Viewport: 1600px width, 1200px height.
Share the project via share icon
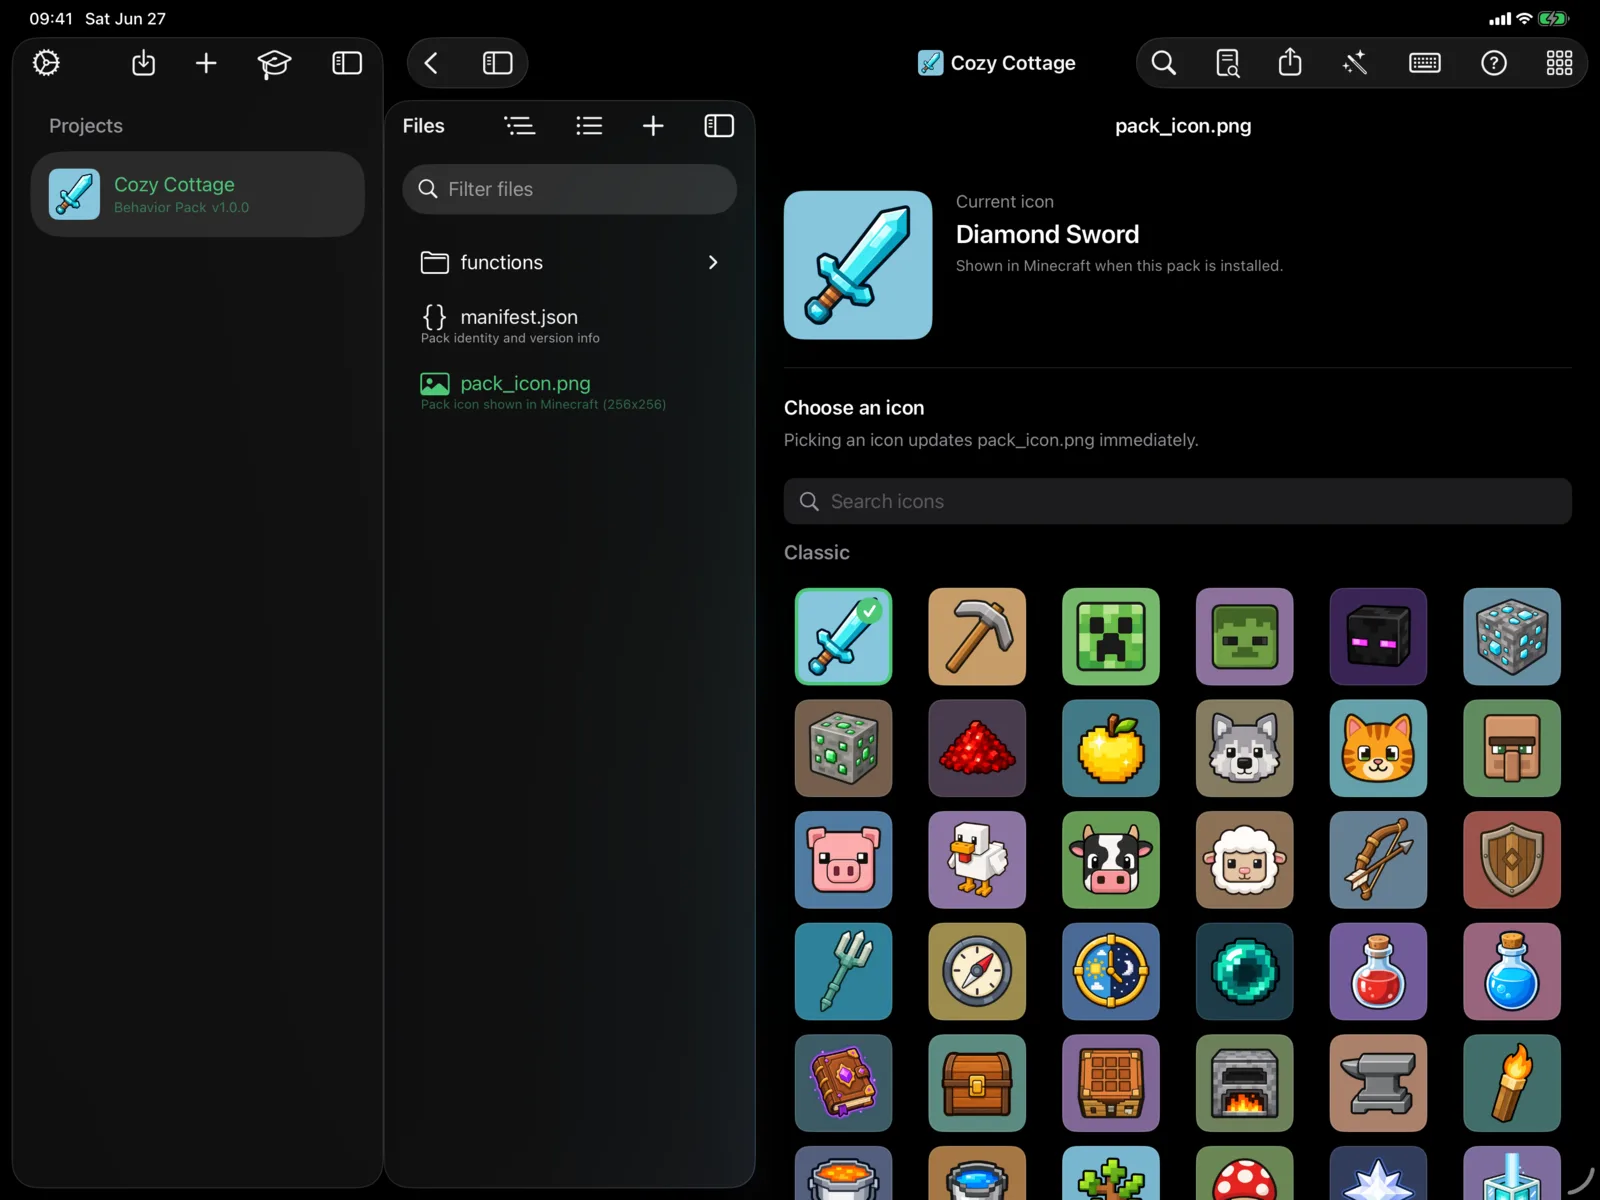point(1290,62)
